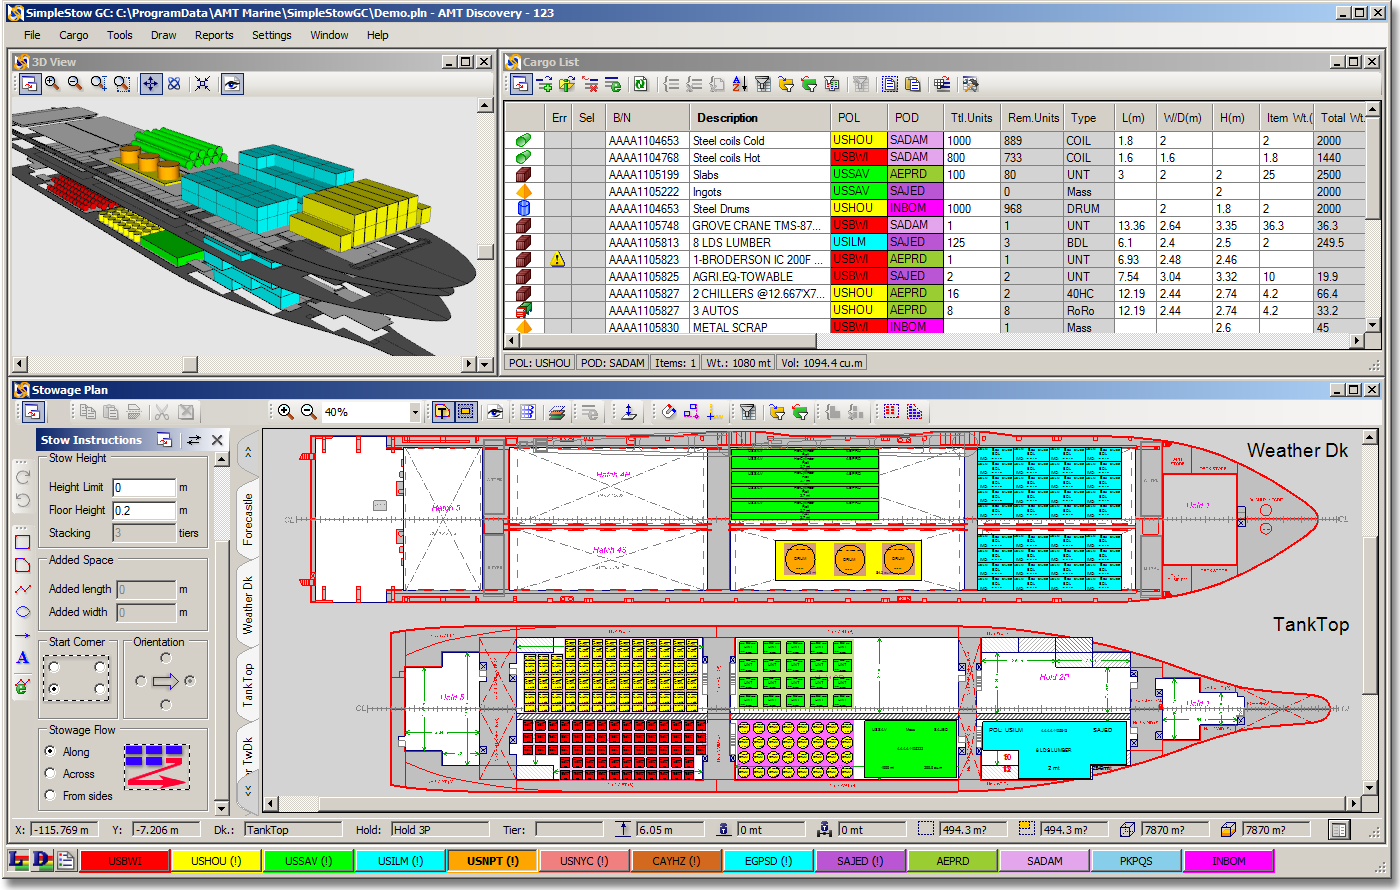Select the SADAM port swatch
The image size is (1400, 890).
1045,861
